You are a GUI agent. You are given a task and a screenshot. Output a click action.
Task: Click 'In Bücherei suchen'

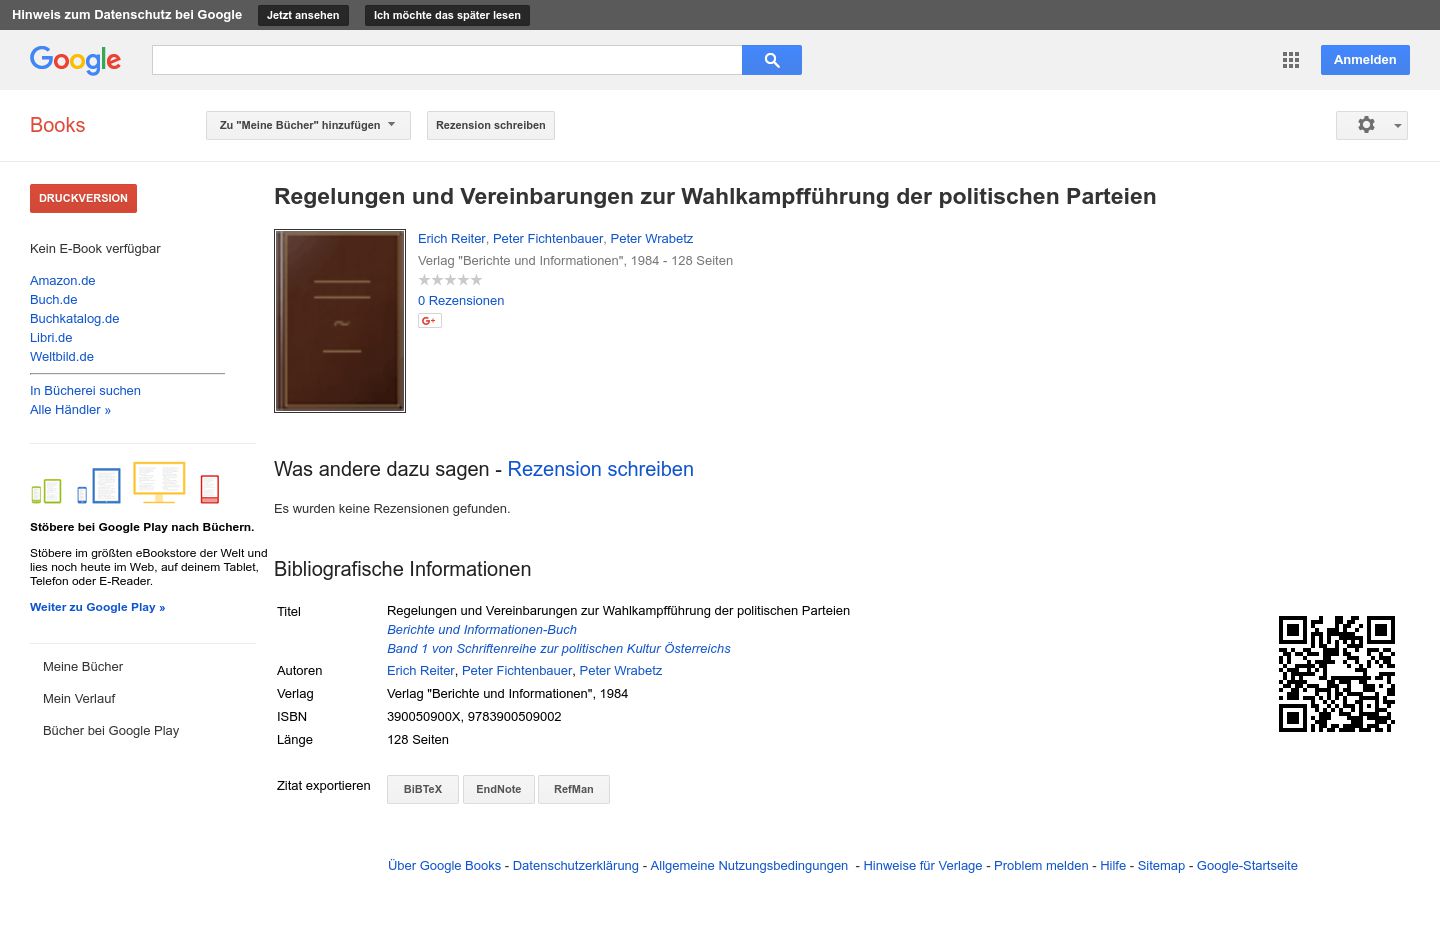[85, 391]
